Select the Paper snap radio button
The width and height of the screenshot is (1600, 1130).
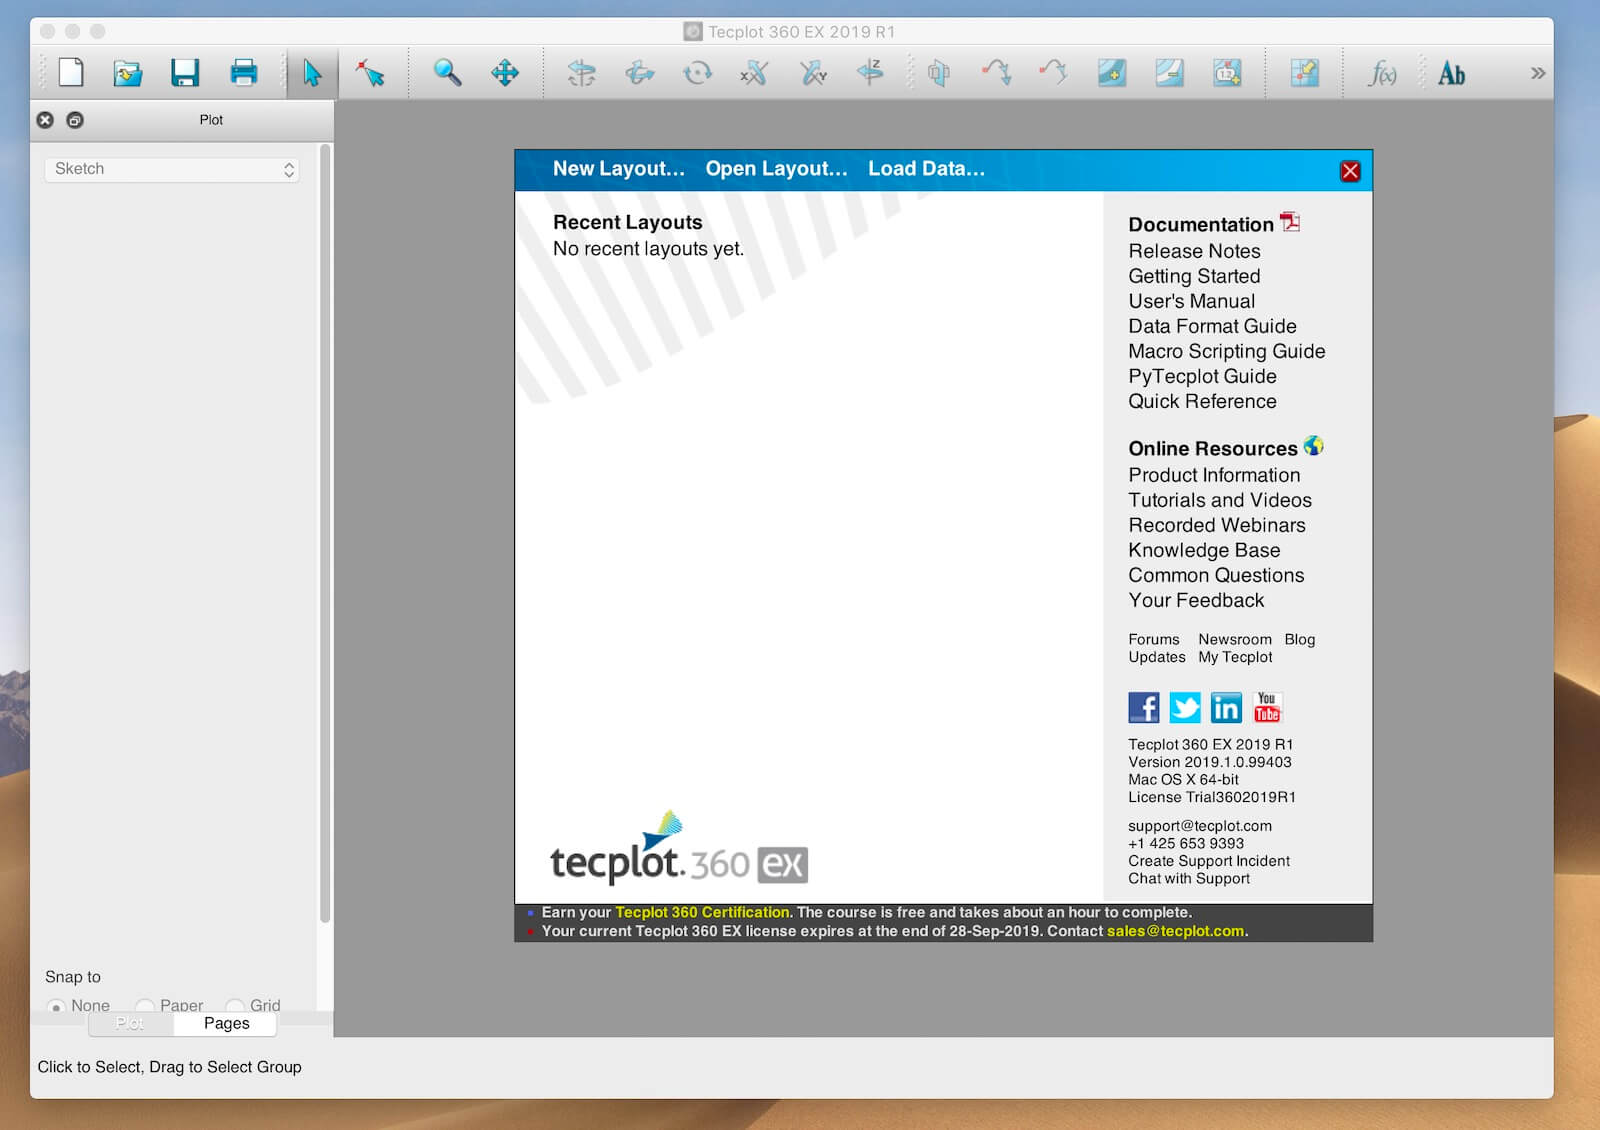(x=145, y=1006)
